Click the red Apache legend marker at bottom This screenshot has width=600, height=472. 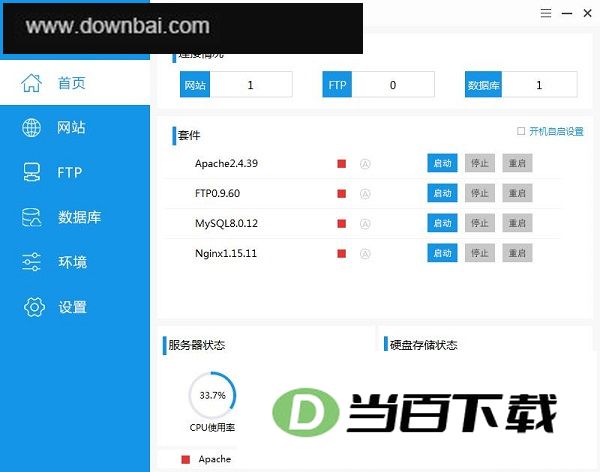click(x=186, y=459)
